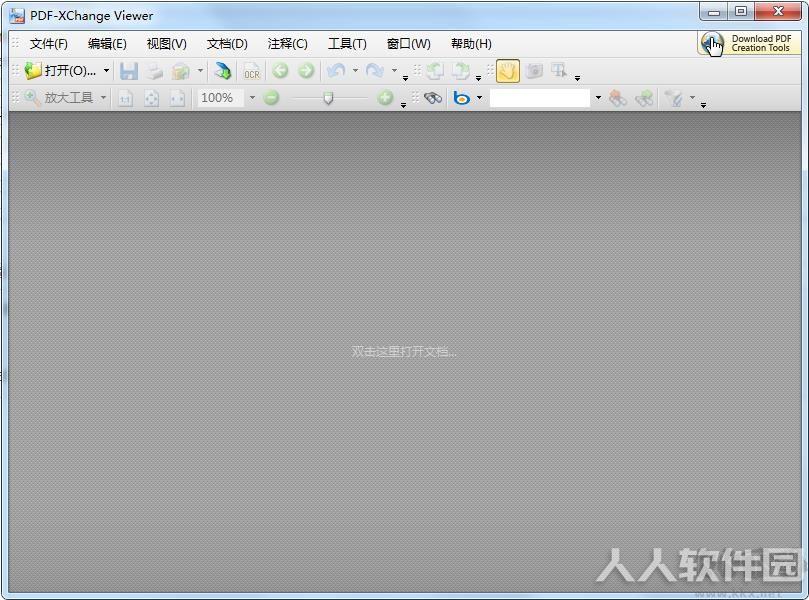Minimize the PDF-XChange Viewer window
Viewport: 809px width, 600px height.
click(x=714, y=12)
